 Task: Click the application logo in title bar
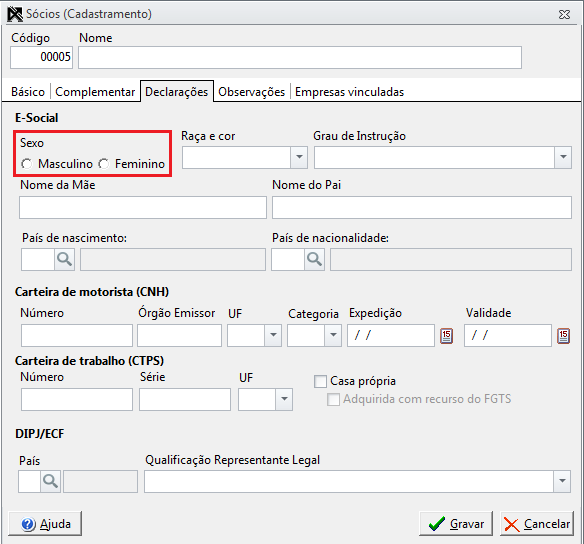point(15,14)
